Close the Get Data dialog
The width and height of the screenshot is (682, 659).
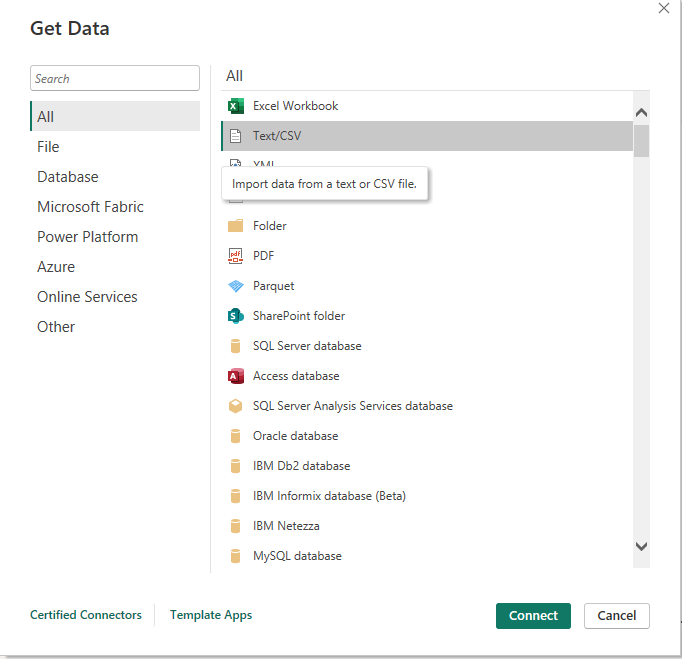pyautogui.click(x=664, y=8)
